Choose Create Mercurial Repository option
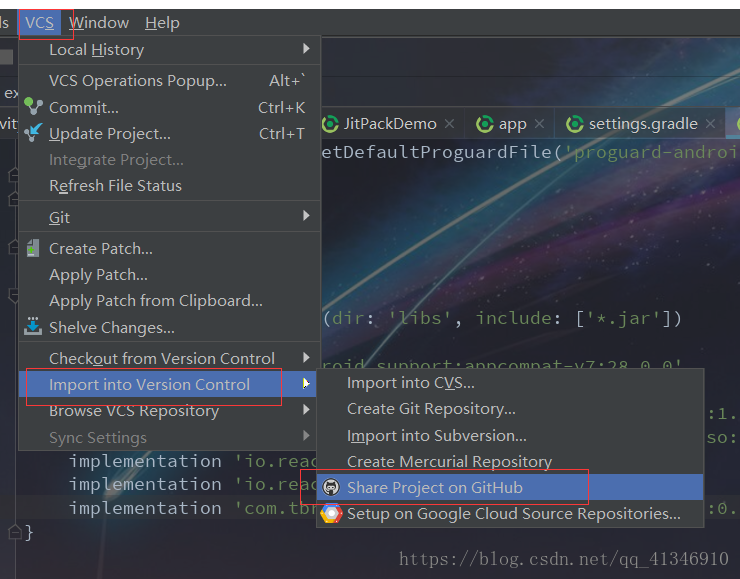This screenshot has width=740, height=579. tap(510, 462)
